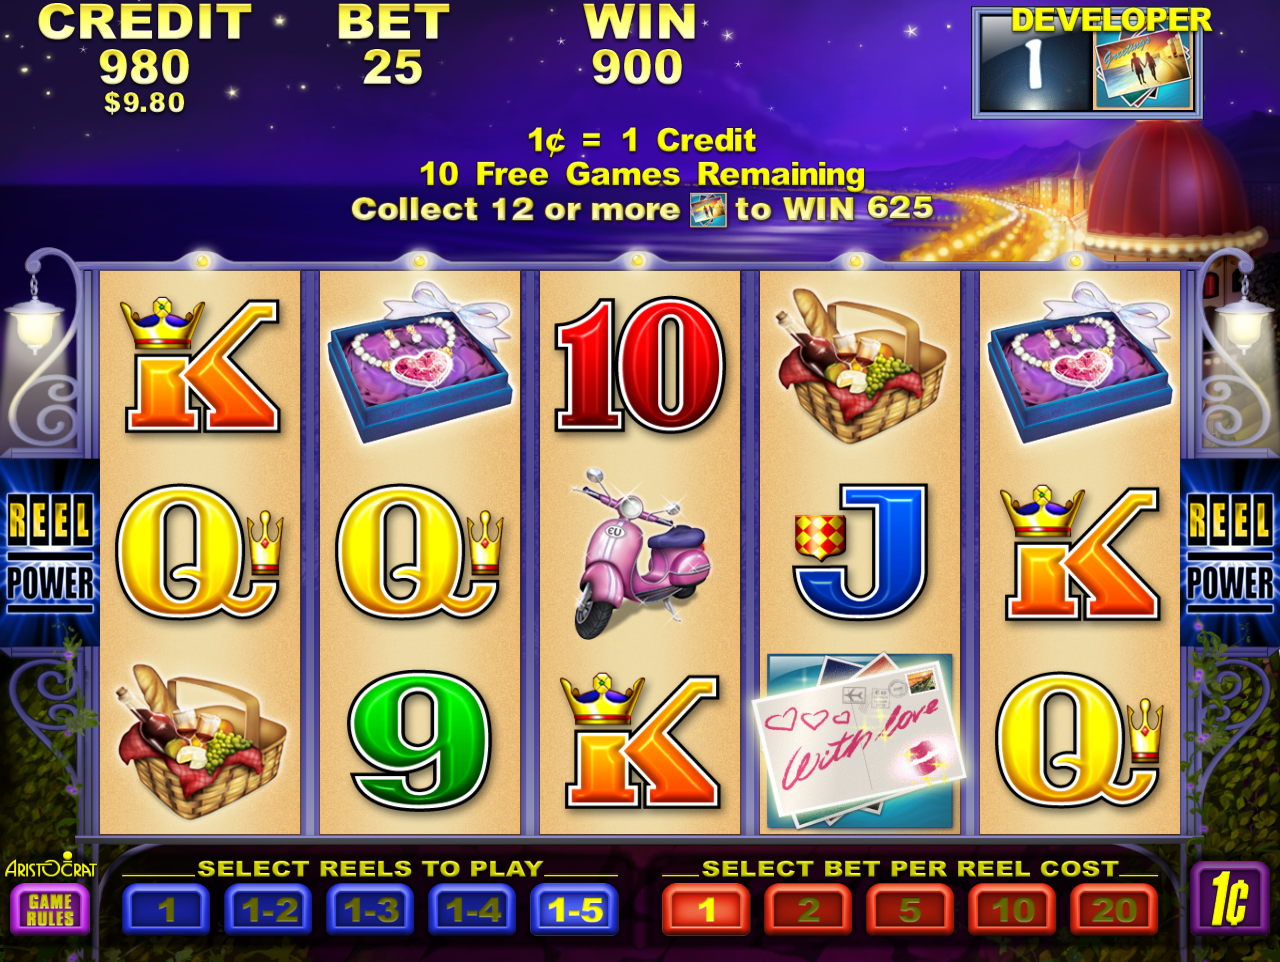Image resolution: width=1280 pixels, height=962 pixels.
Task: Set bet per reel to 20
Action: coord(1115,910)
